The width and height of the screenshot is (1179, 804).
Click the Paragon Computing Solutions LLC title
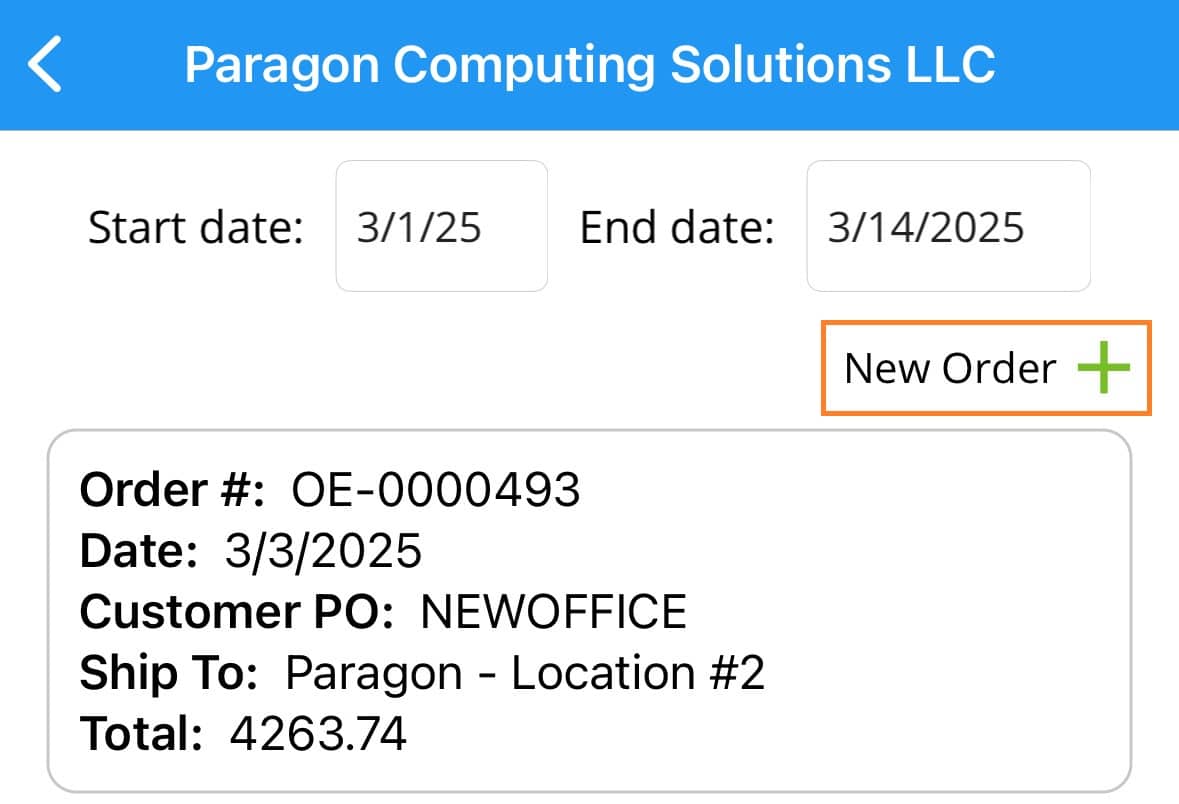click(590, 65)
